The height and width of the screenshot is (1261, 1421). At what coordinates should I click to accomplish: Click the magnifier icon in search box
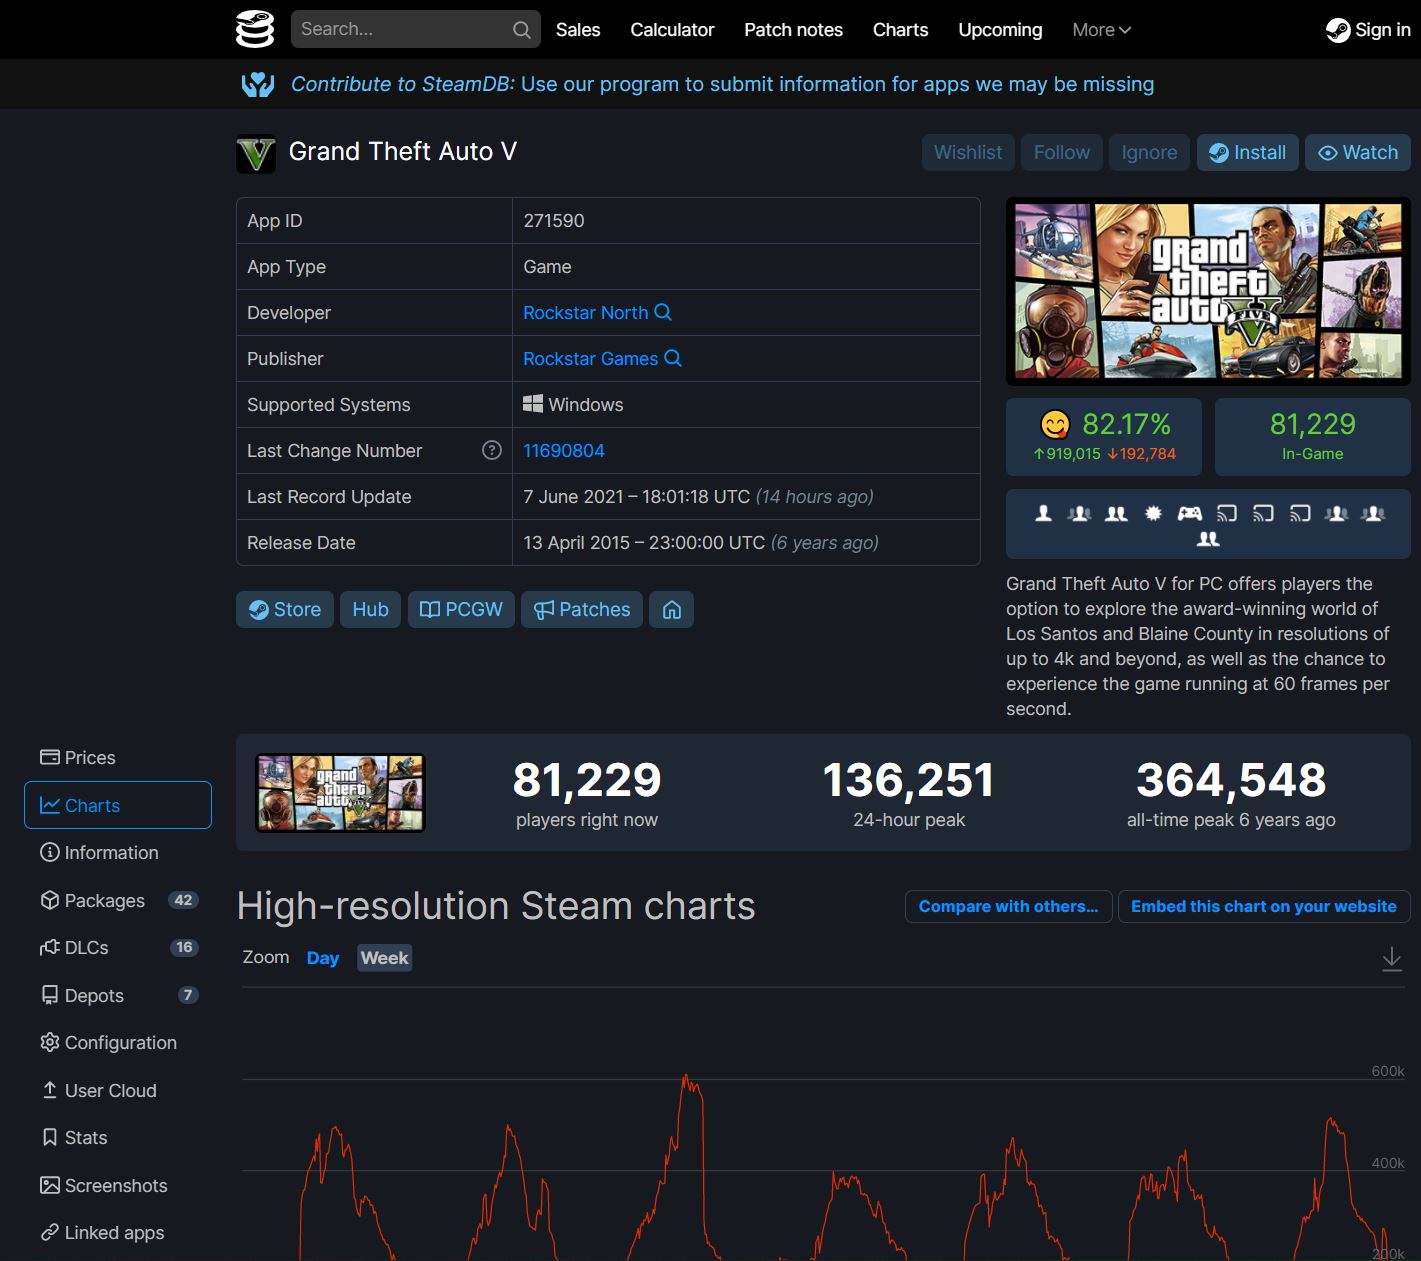[x=521, y=30]
